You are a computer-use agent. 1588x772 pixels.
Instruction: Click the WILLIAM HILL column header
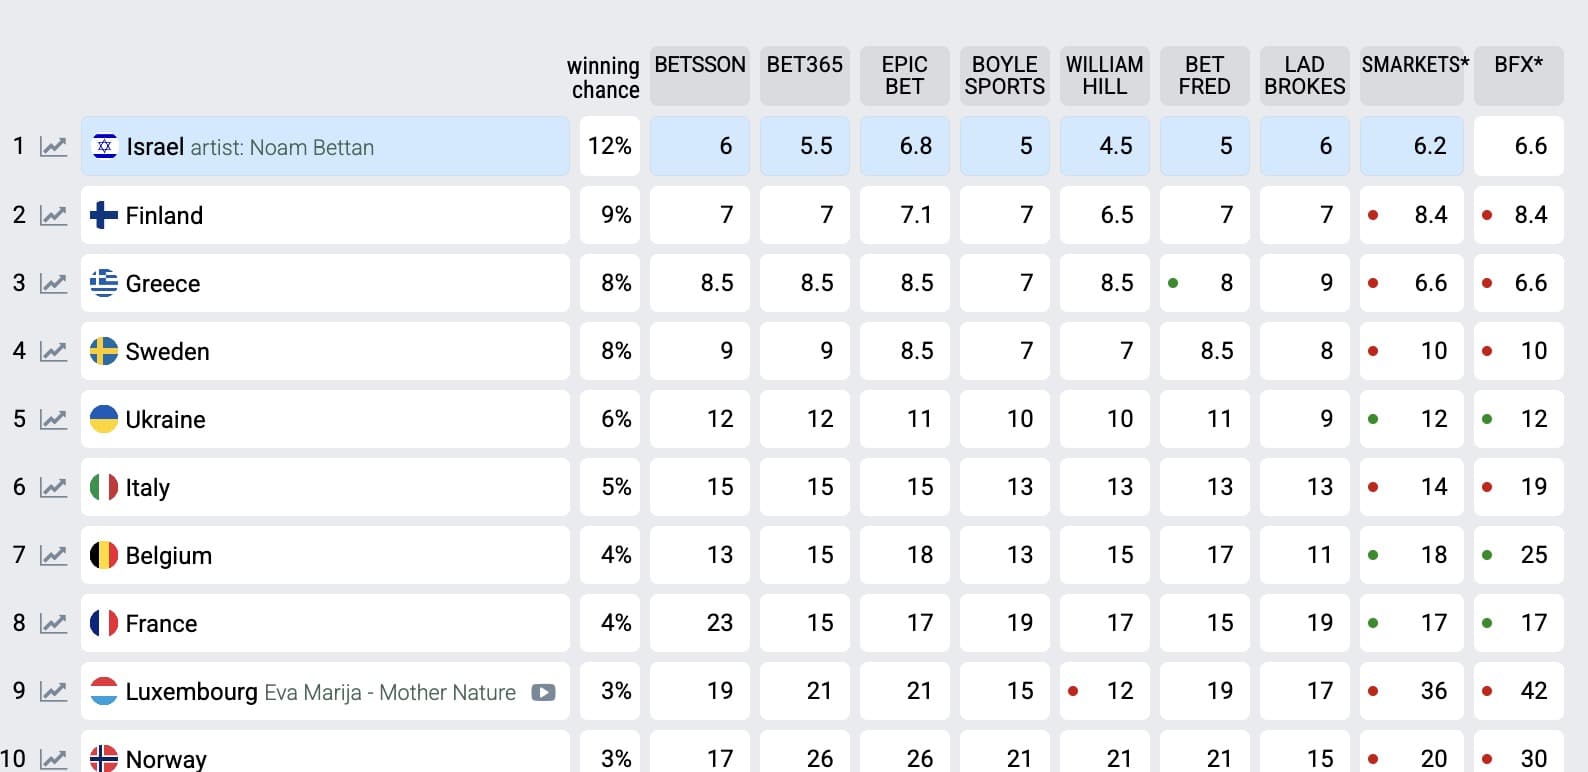click(x=1104, y=75)
